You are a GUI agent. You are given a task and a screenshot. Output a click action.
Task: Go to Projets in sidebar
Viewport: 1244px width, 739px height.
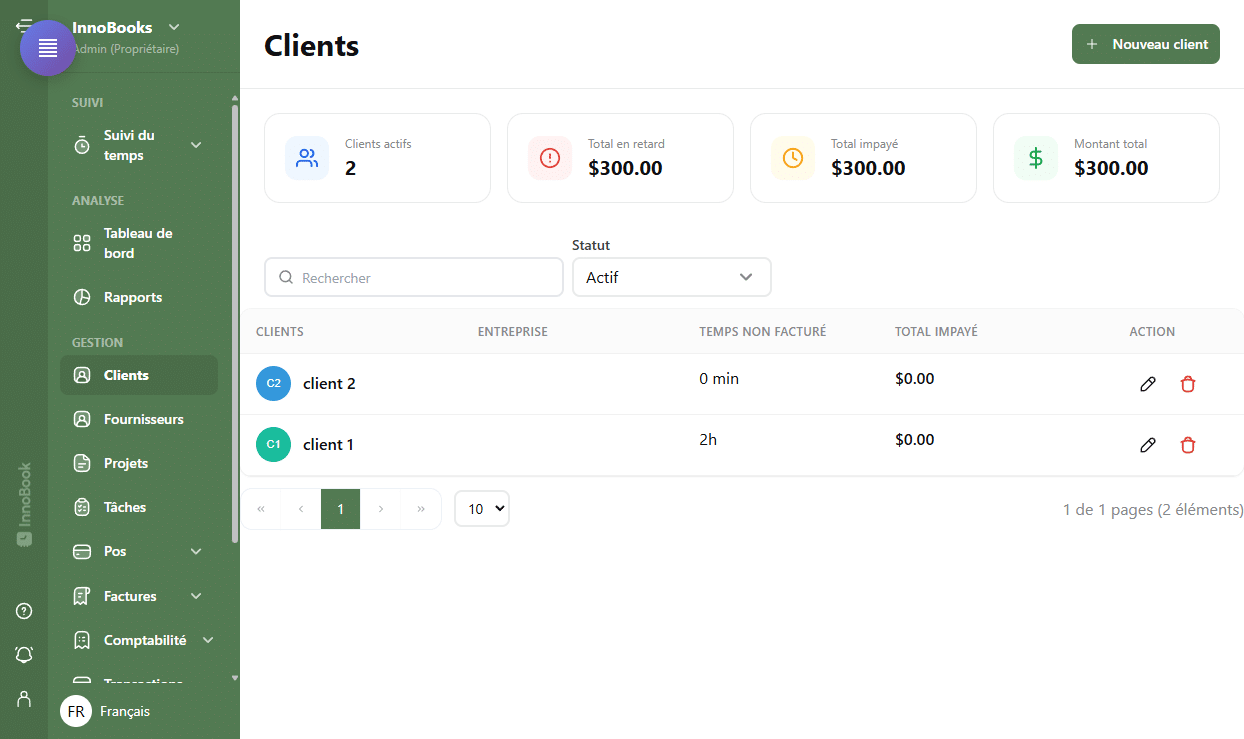(x=139, y=463)
